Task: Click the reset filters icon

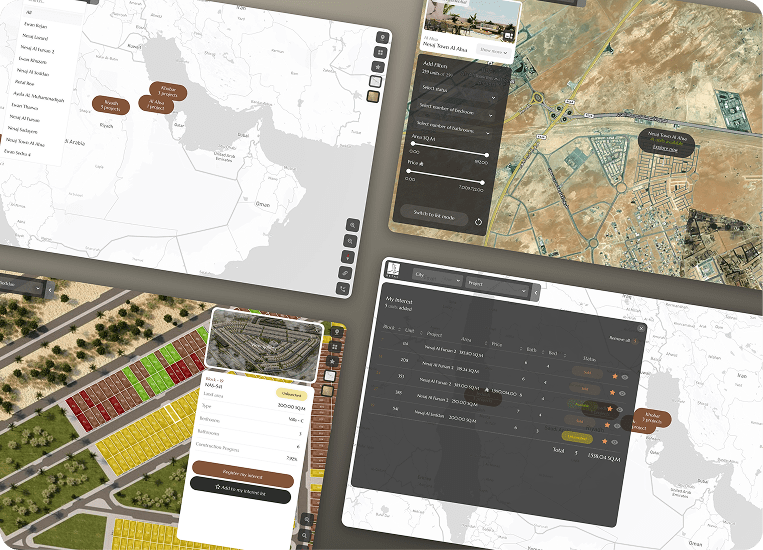Action: coord(478,222)
